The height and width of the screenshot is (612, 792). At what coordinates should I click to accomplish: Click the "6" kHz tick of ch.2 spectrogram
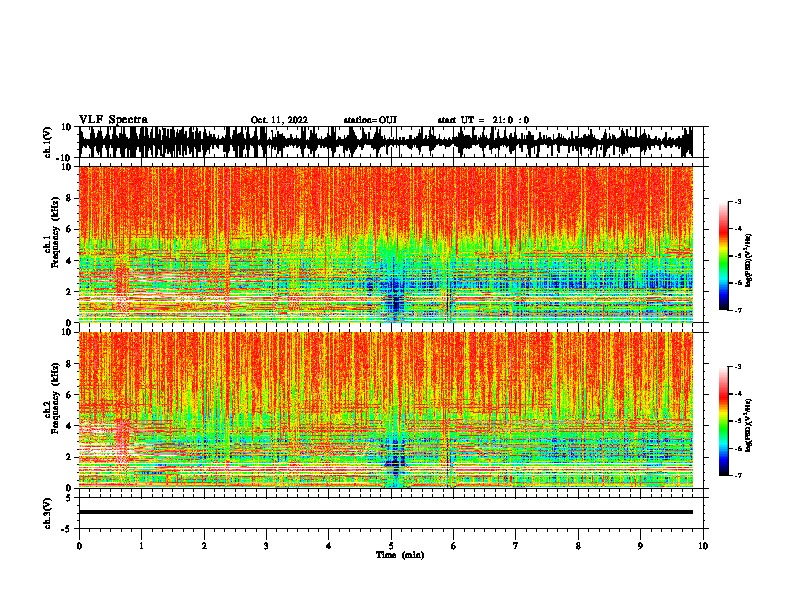pos(70,394)
